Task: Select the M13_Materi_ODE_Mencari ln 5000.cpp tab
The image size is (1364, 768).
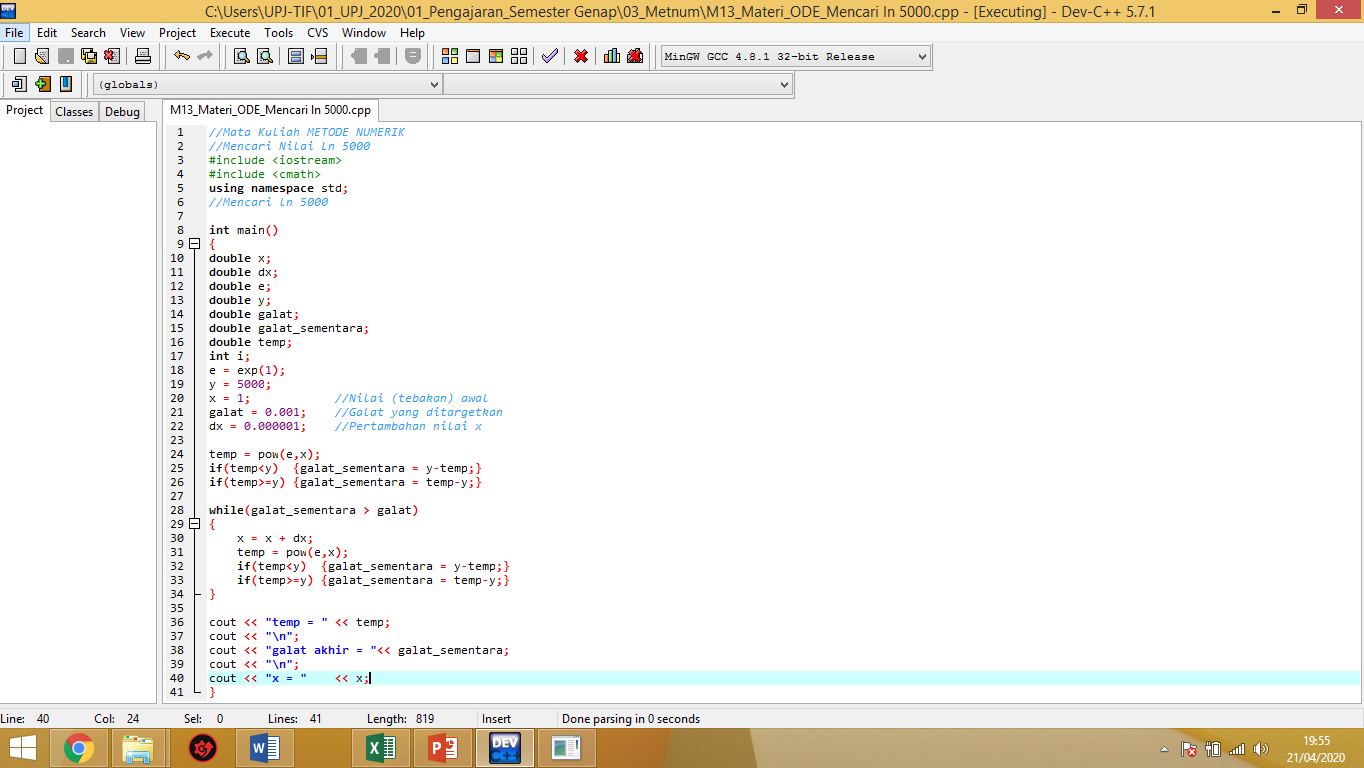Action: coord(270,111)
